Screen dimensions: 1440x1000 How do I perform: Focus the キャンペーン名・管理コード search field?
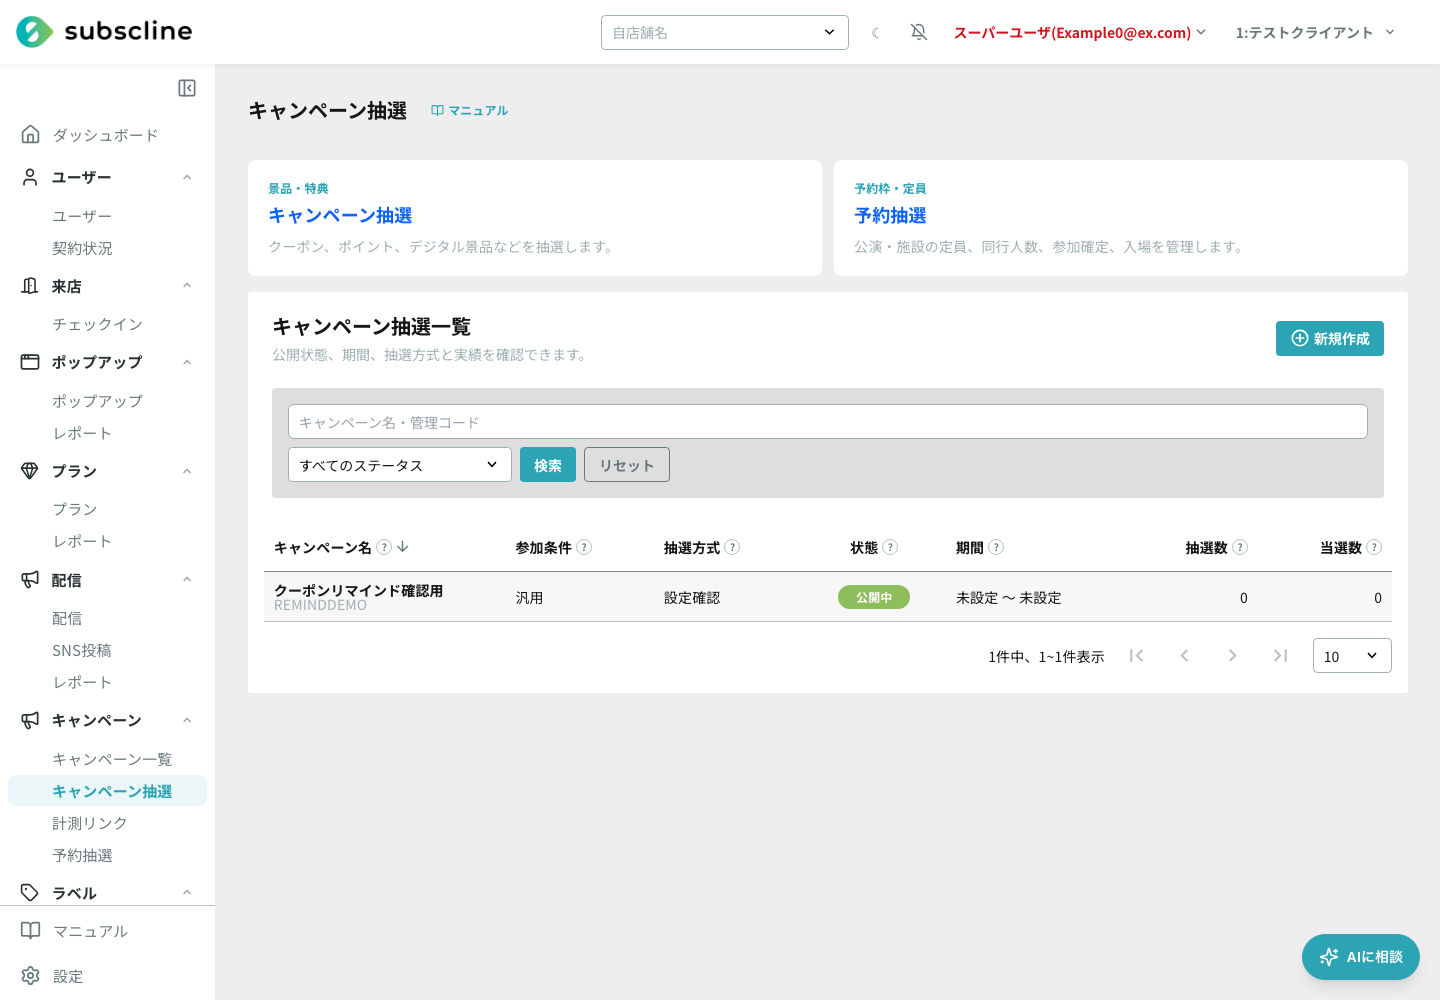tap(828, 422)
